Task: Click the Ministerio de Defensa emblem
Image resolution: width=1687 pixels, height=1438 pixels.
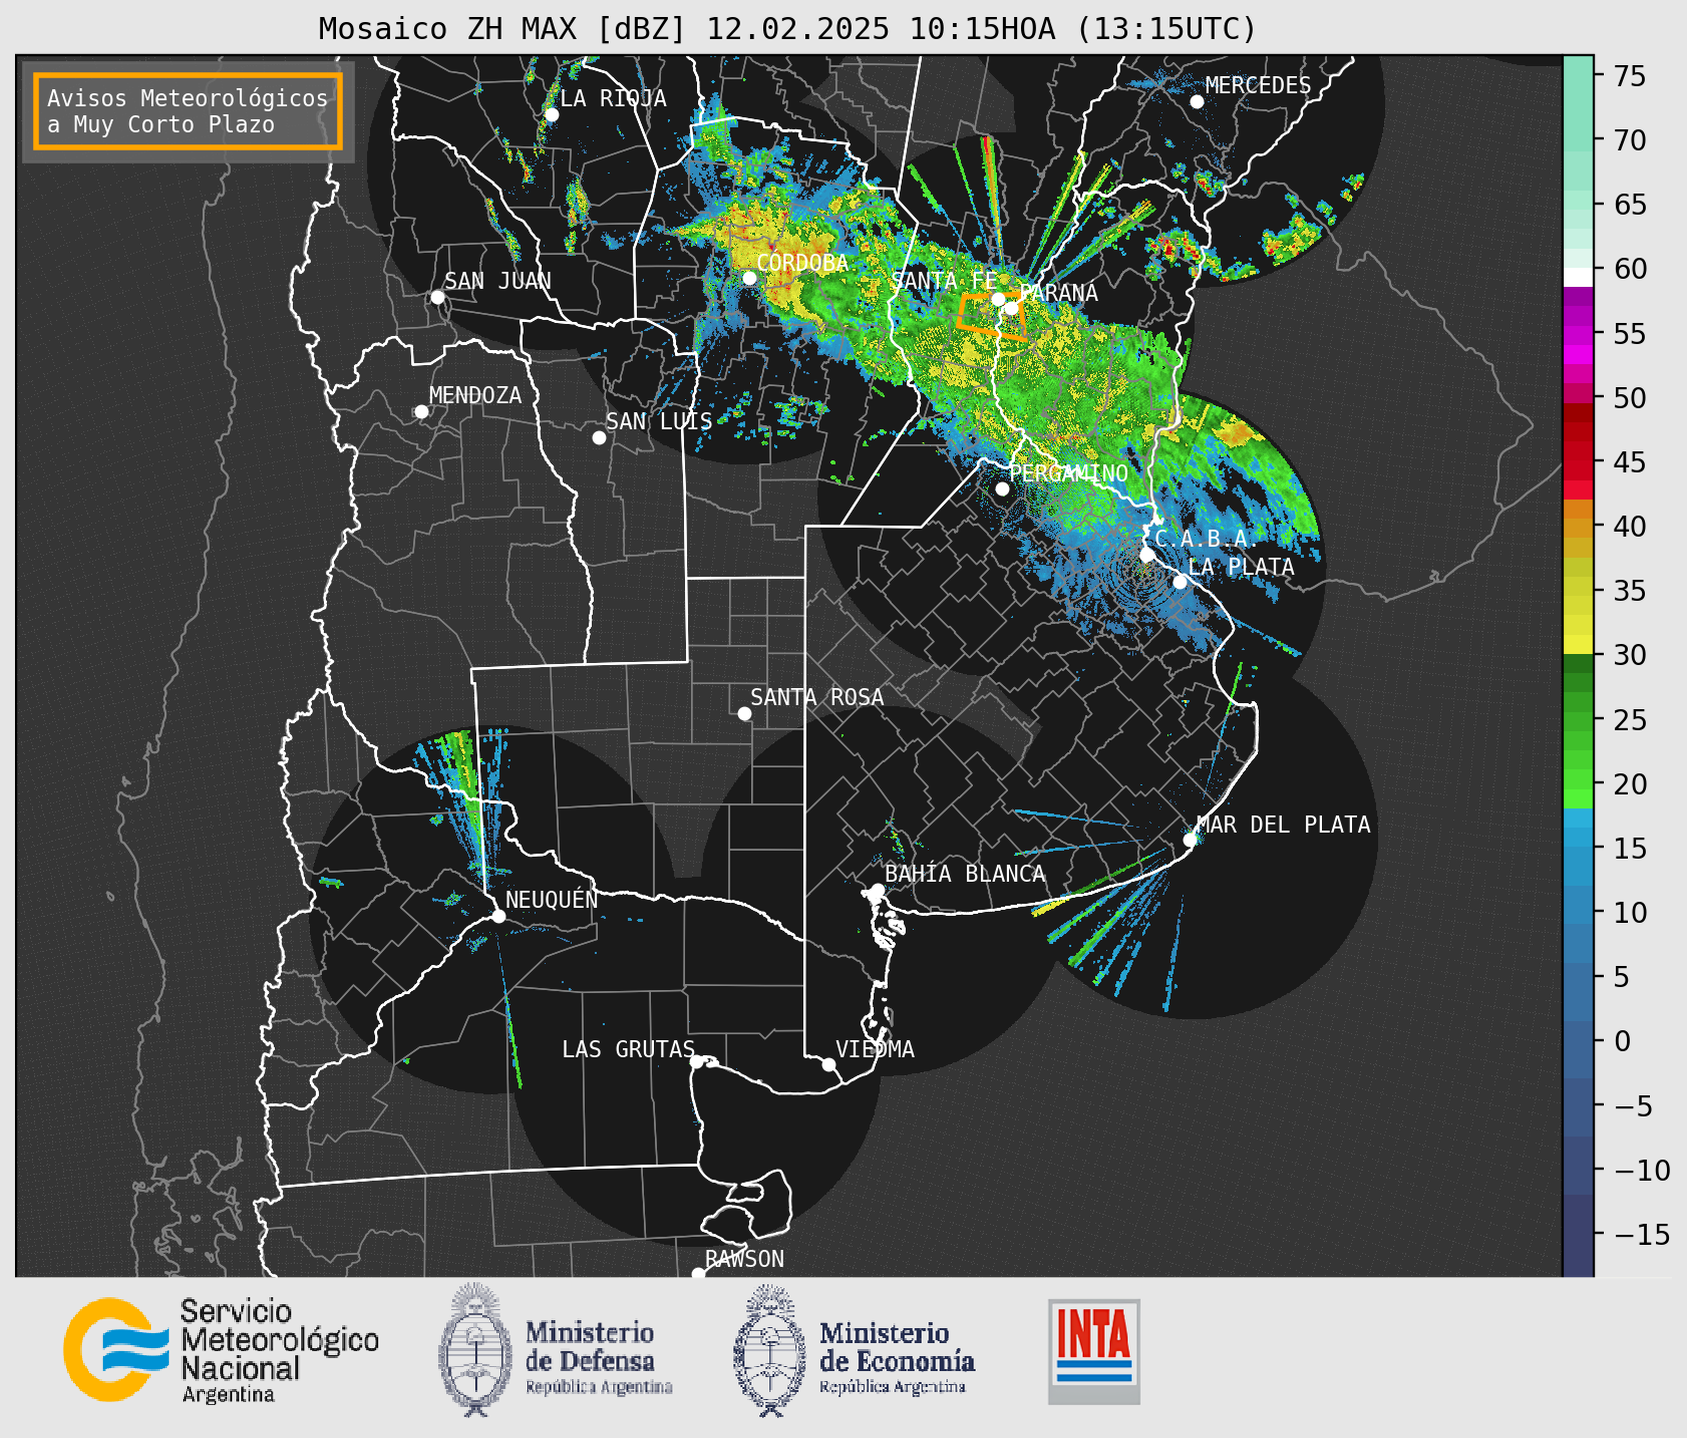Action: point(474,1349)
